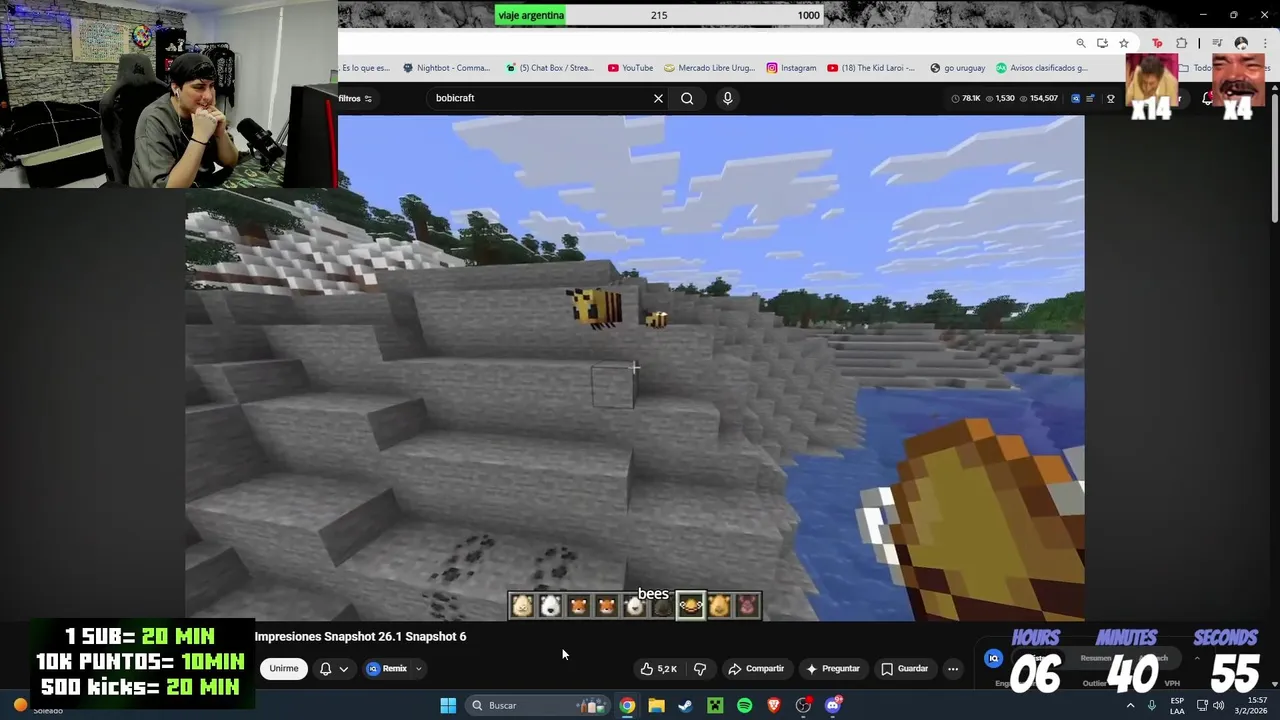This screenshot has height=720, width=1280.
Task: Dislike the video with thumbs-down
Action: click(700, 668)
